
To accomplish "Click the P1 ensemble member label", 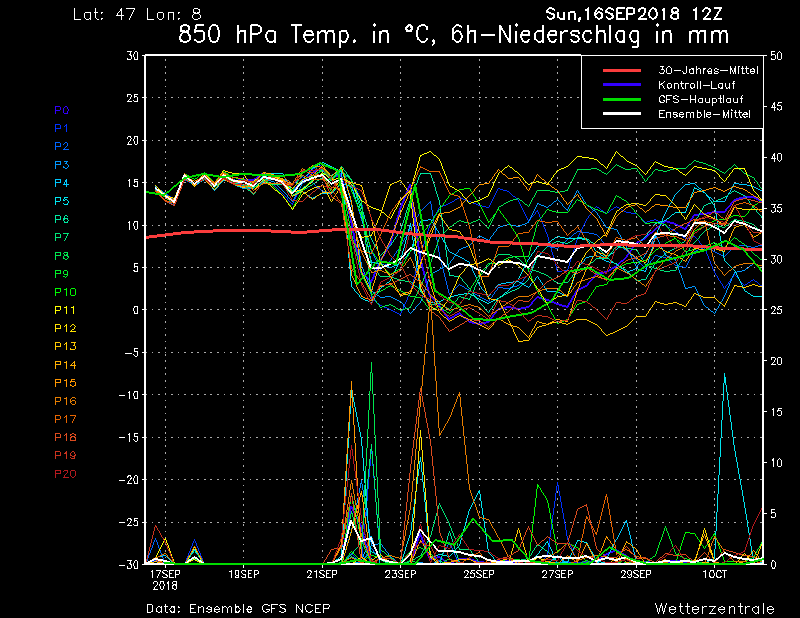I will (62, 128).
